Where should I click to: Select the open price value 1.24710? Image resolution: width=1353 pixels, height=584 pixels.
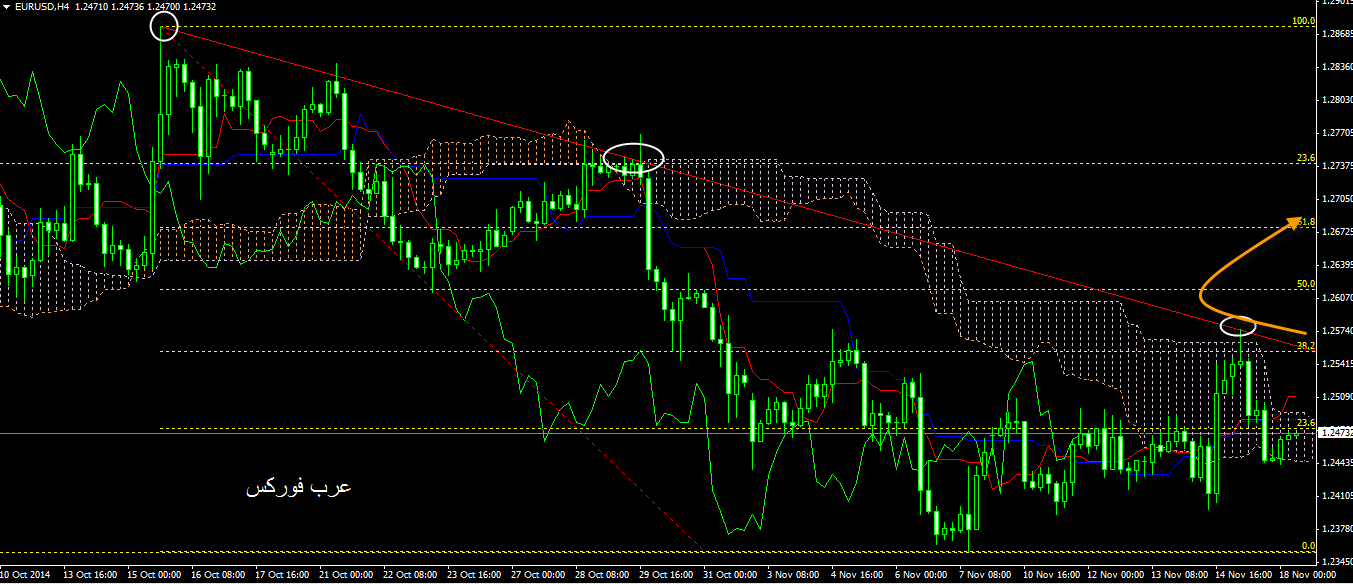click(x=92, y=7)
